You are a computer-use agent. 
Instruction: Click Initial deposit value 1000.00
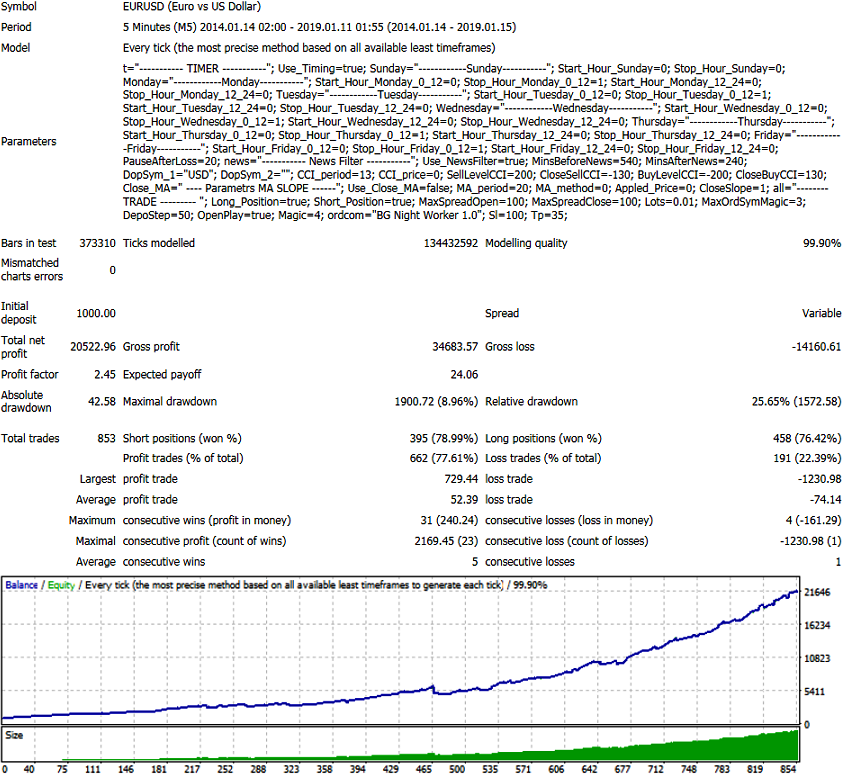[96, 313]
